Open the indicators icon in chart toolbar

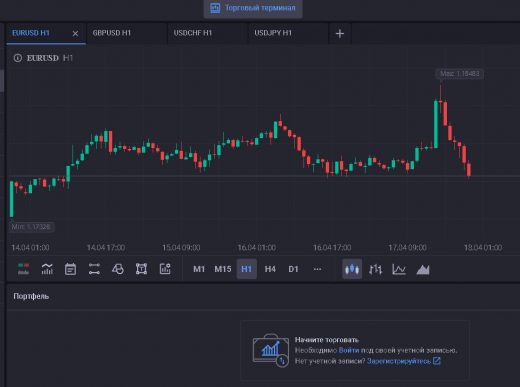47,269
